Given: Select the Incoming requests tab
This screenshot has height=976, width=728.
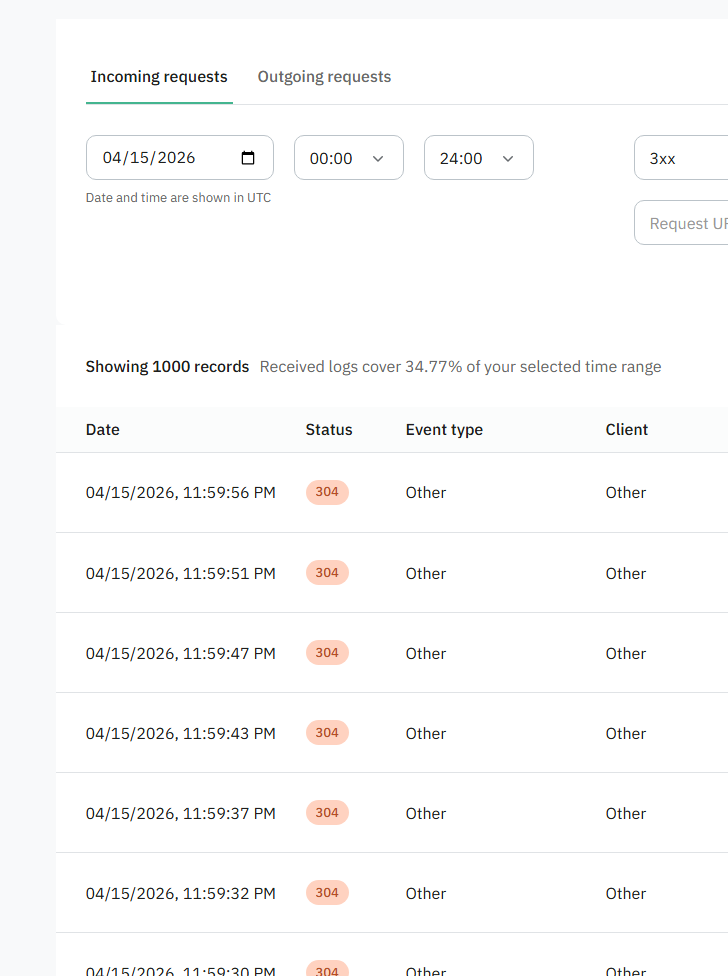Looking at the screenshot, I should [159, 77].
